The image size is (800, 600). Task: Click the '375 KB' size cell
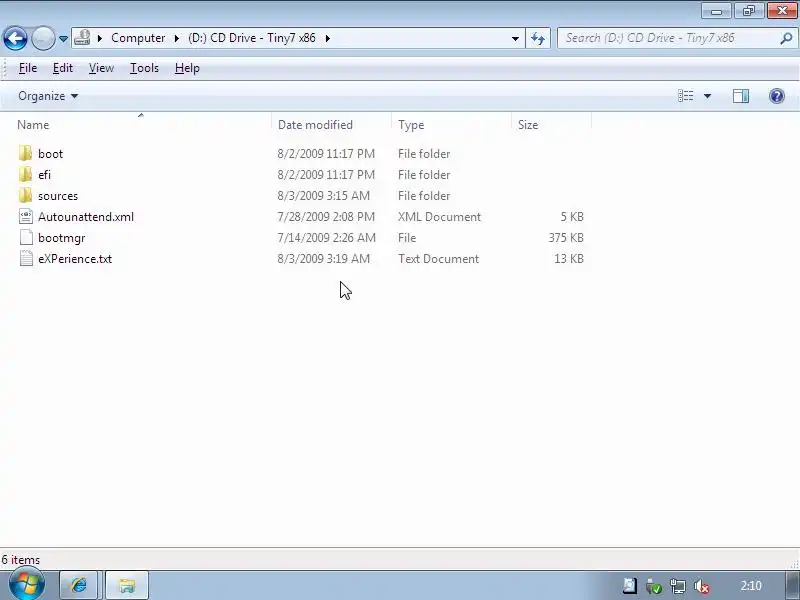pyautogui.click(x=566, y=238)
